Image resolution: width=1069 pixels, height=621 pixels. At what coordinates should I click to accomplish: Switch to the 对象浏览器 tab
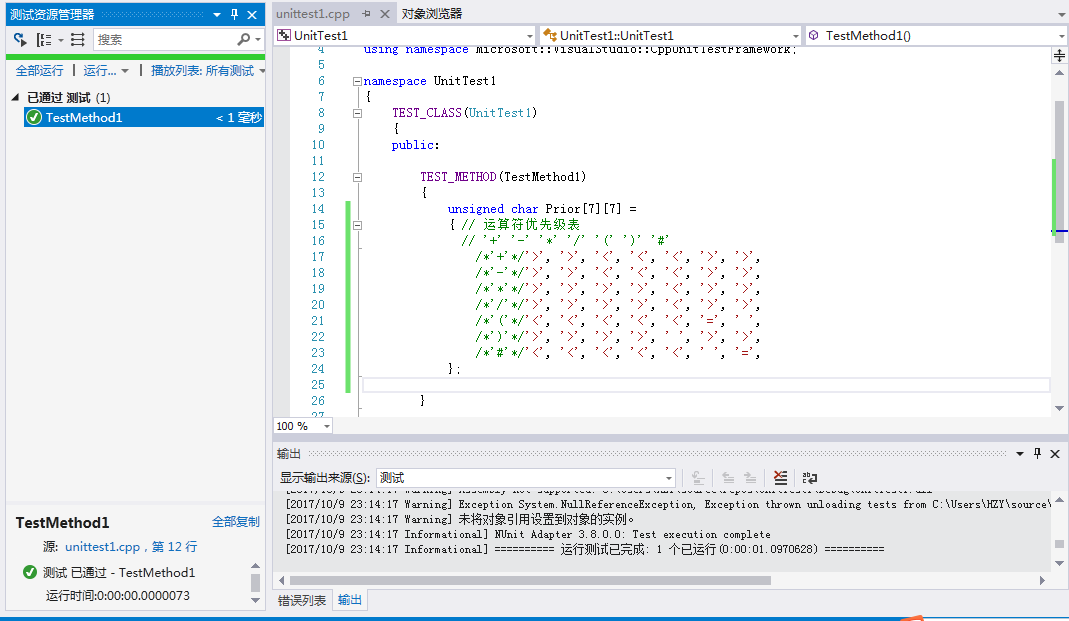(432, 14)
